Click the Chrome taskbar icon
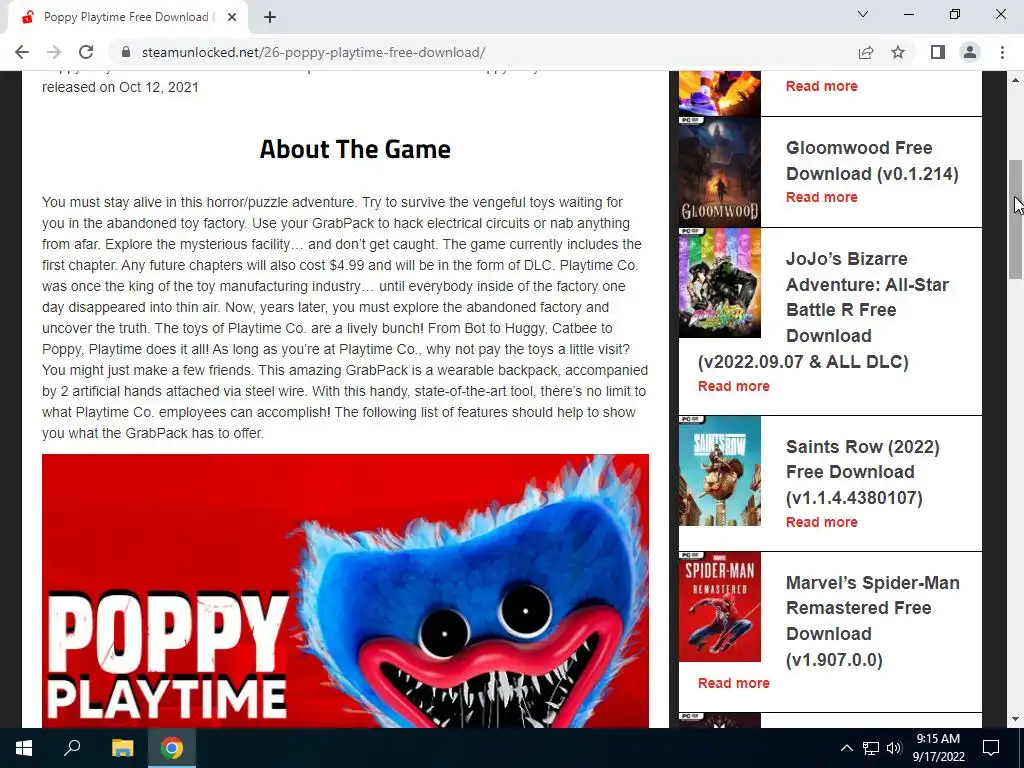The height and width of the screenshot is (768, 1024). tap(172, 748)
